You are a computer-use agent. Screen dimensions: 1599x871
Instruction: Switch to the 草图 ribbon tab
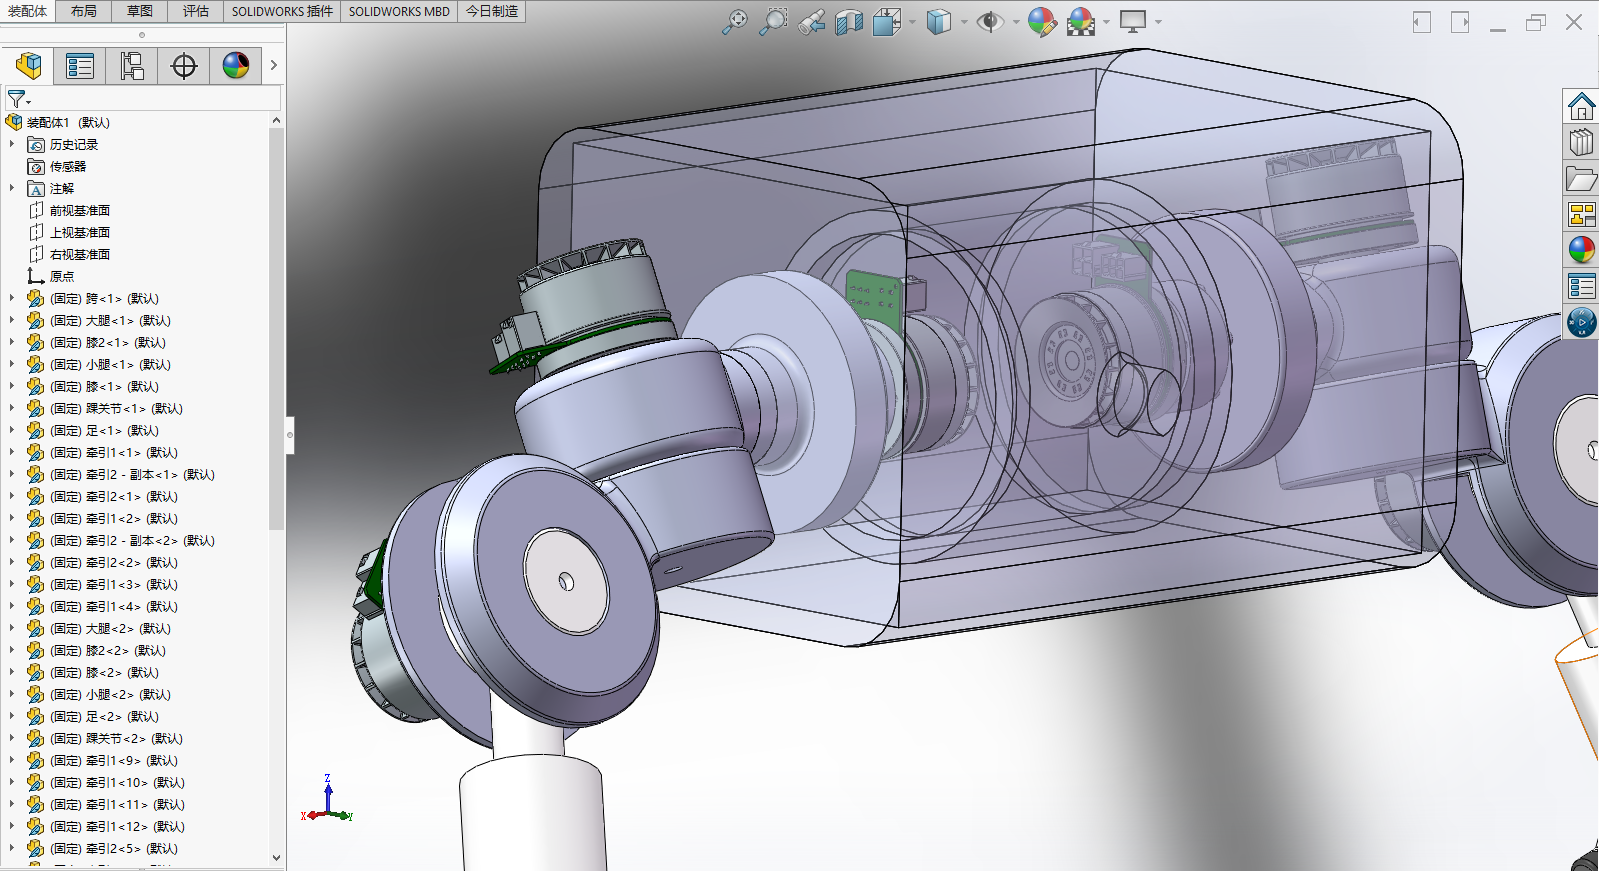(x=140, y=11)
